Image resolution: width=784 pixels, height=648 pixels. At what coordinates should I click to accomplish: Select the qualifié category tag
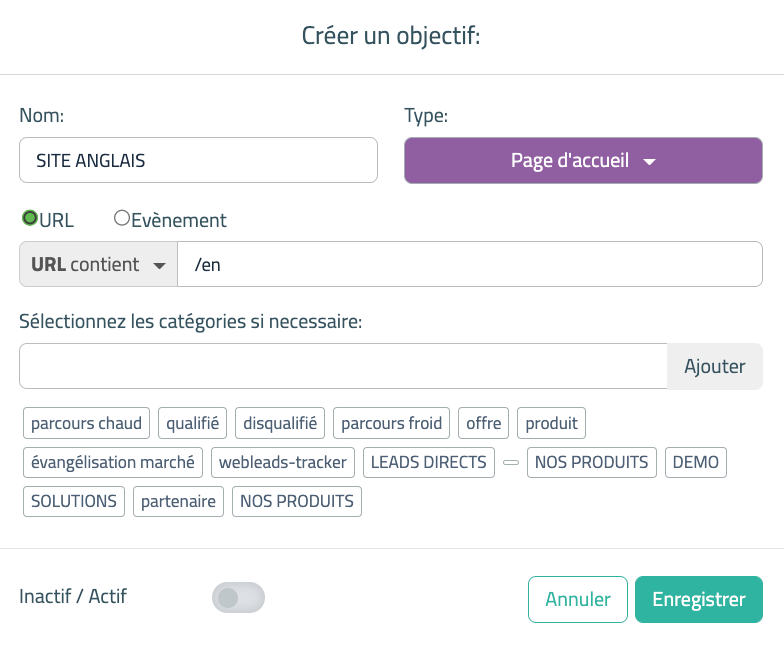point(193,423)
